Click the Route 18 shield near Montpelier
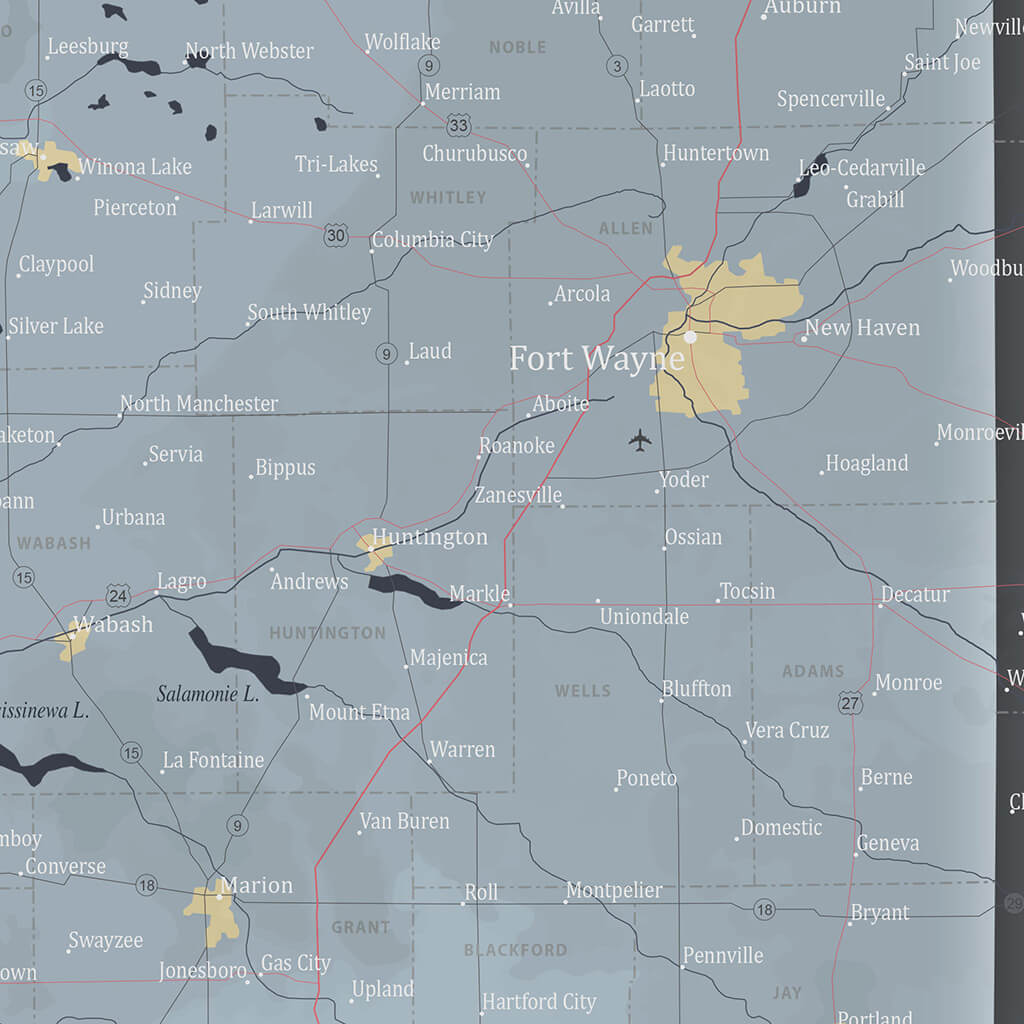The image size is (1024, 1024). click(x=765, y=911)
